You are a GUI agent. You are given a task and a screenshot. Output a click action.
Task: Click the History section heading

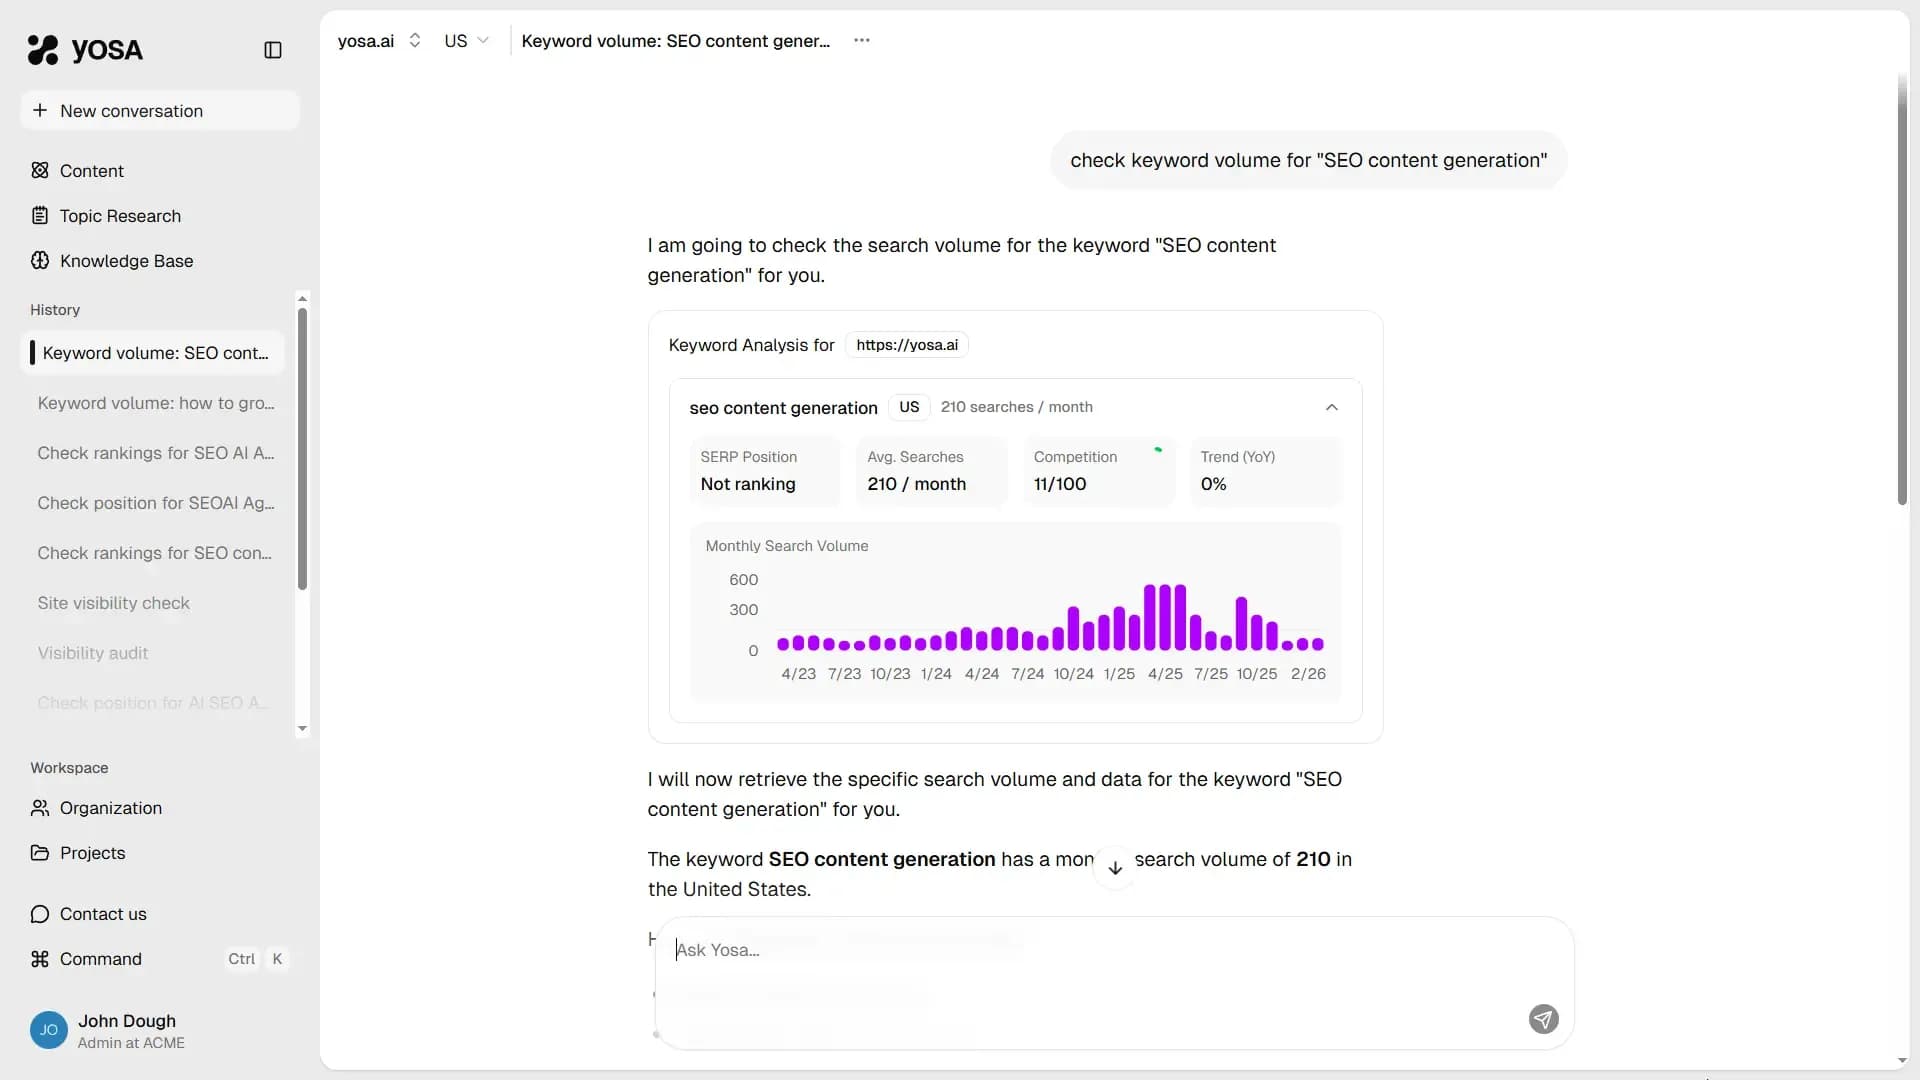55,310
